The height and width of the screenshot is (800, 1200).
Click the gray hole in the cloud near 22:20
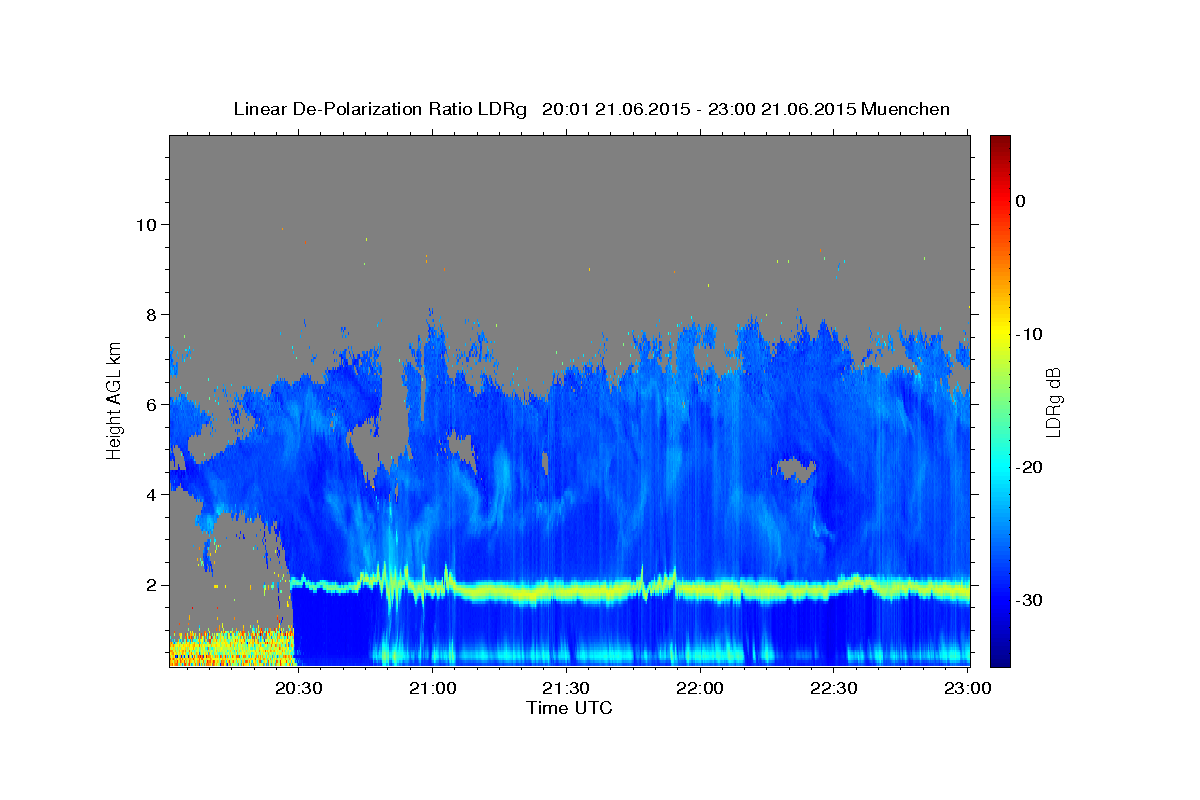[x=797, y=468]
